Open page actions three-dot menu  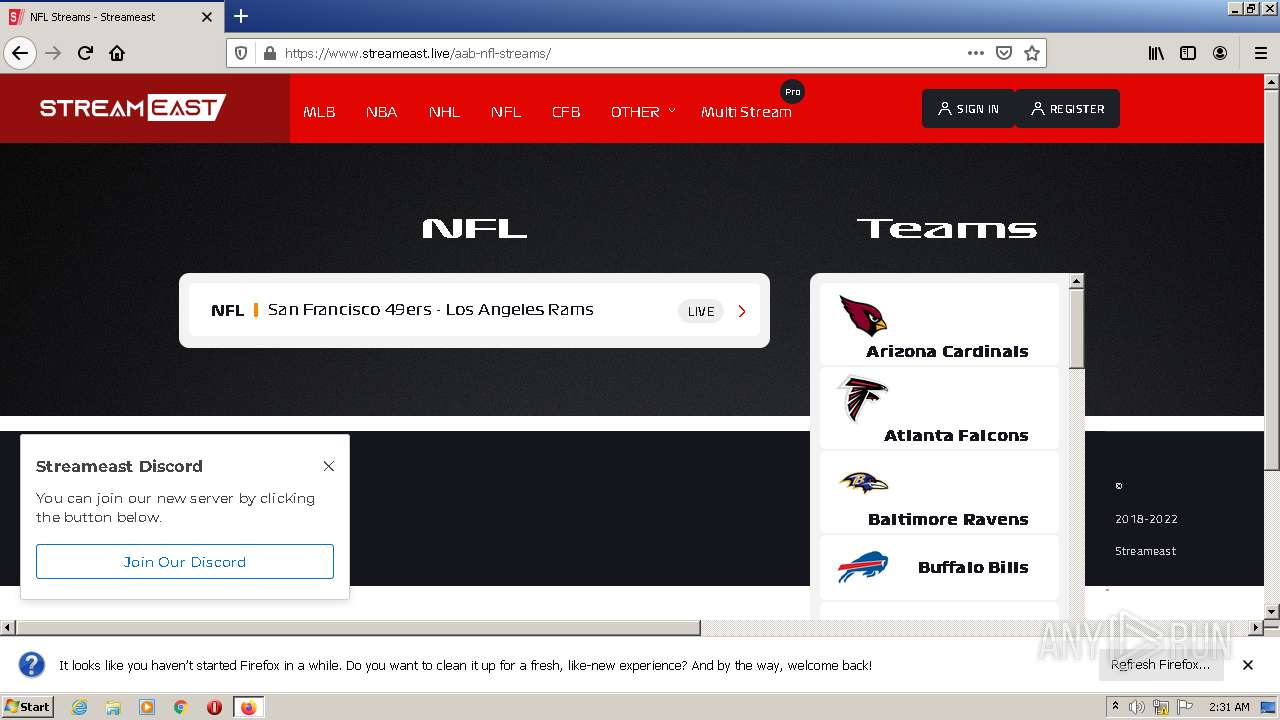[x=976, y=53]
